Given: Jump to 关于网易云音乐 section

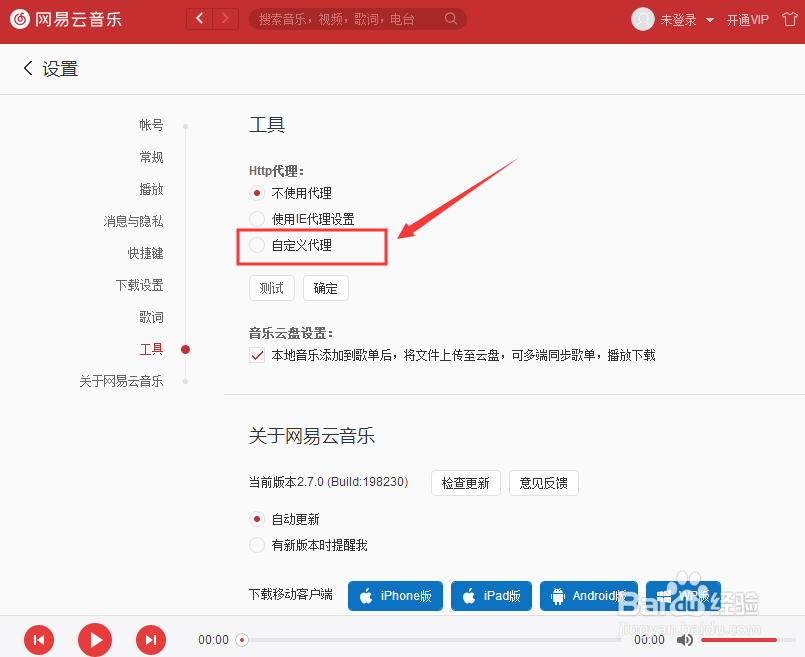Looking at the screenshot, I should pyautogui.click(x=122, y=381).
